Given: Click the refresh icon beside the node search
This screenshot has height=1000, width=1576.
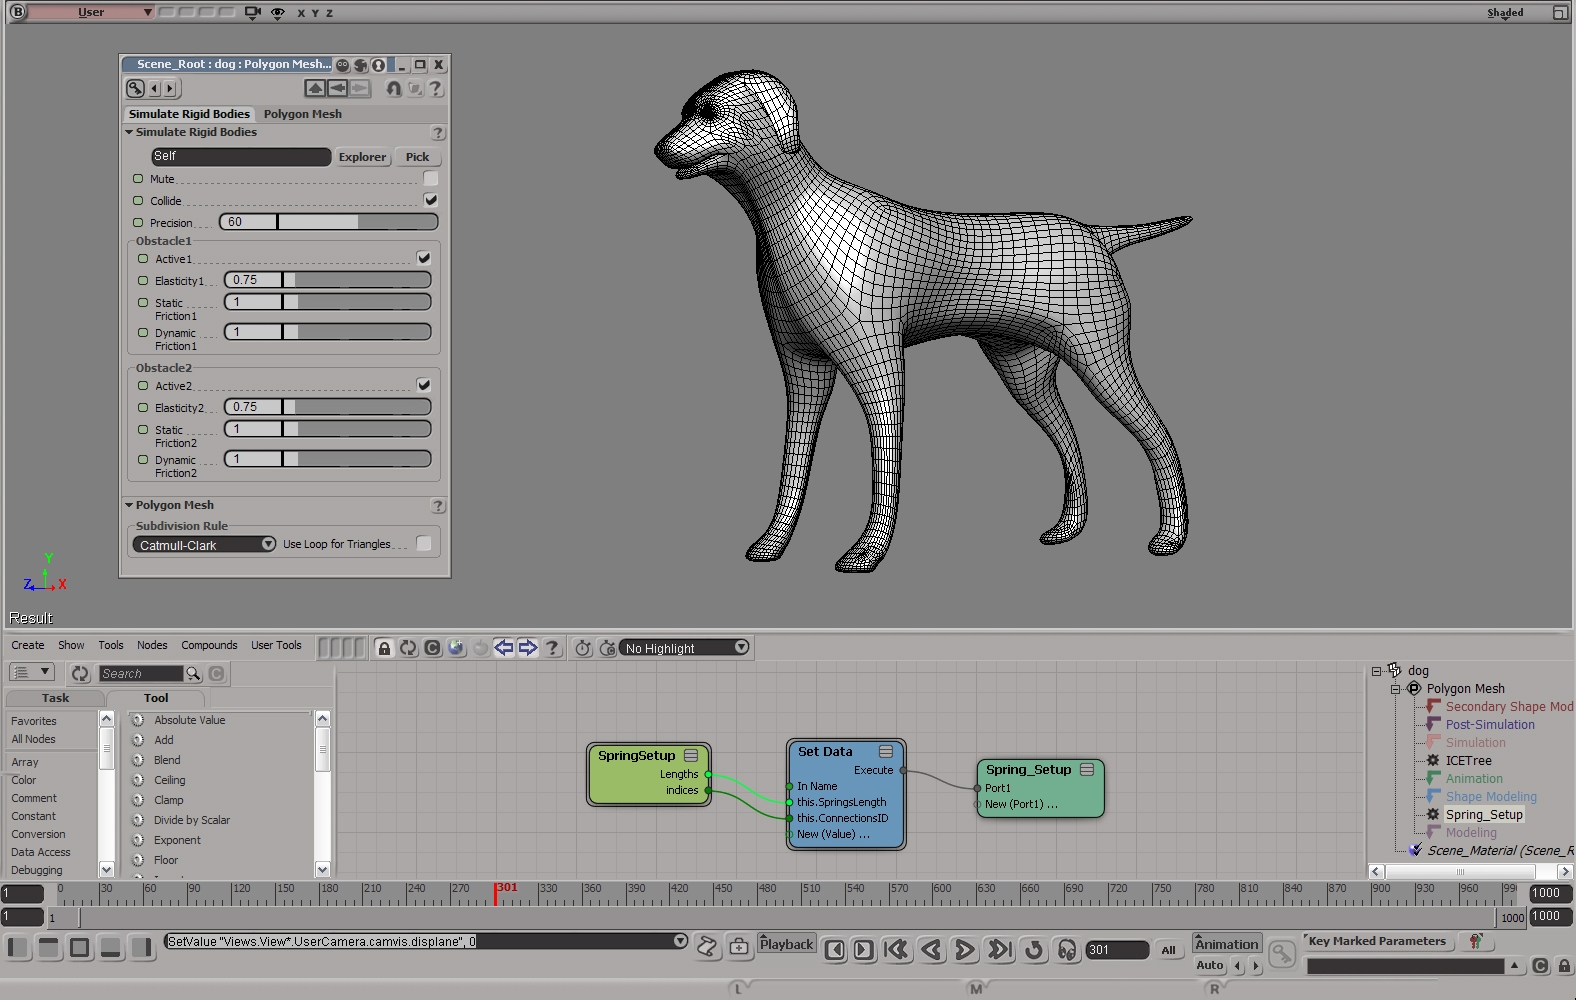Looking at the screenshot, I should tap(81, 674).
